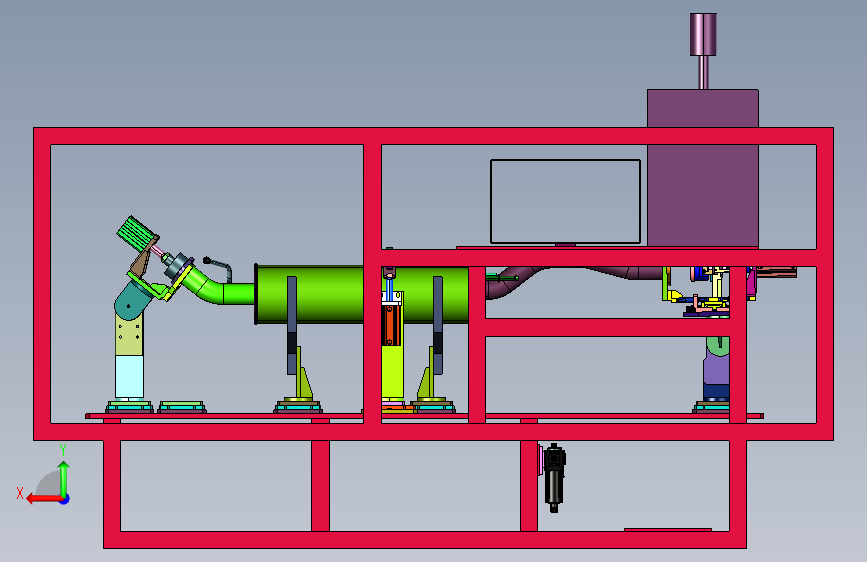Select the black-outlined rectangular panel
Screen dimensions: 867x562
tap(565, 201)
